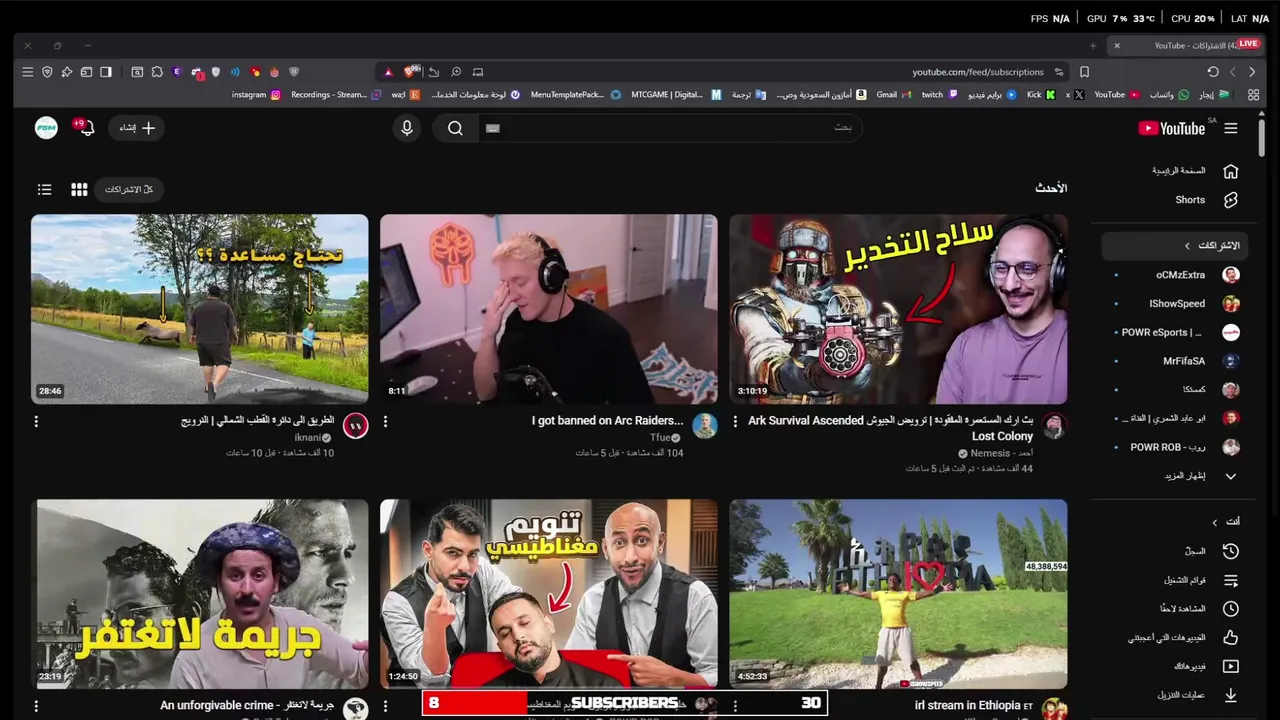Open the twitch bookmark
Screen dimensions: 1280x720
938,95
